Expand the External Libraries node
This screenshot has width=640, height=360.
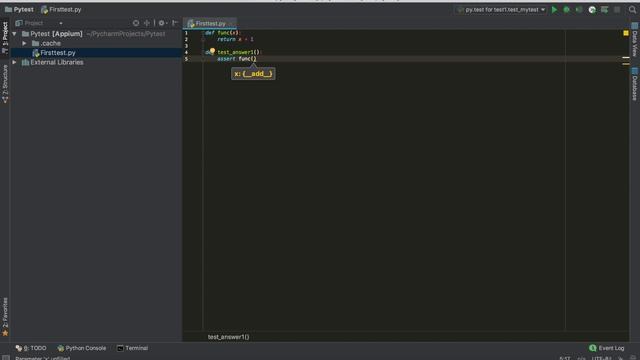tap(15, 62)
